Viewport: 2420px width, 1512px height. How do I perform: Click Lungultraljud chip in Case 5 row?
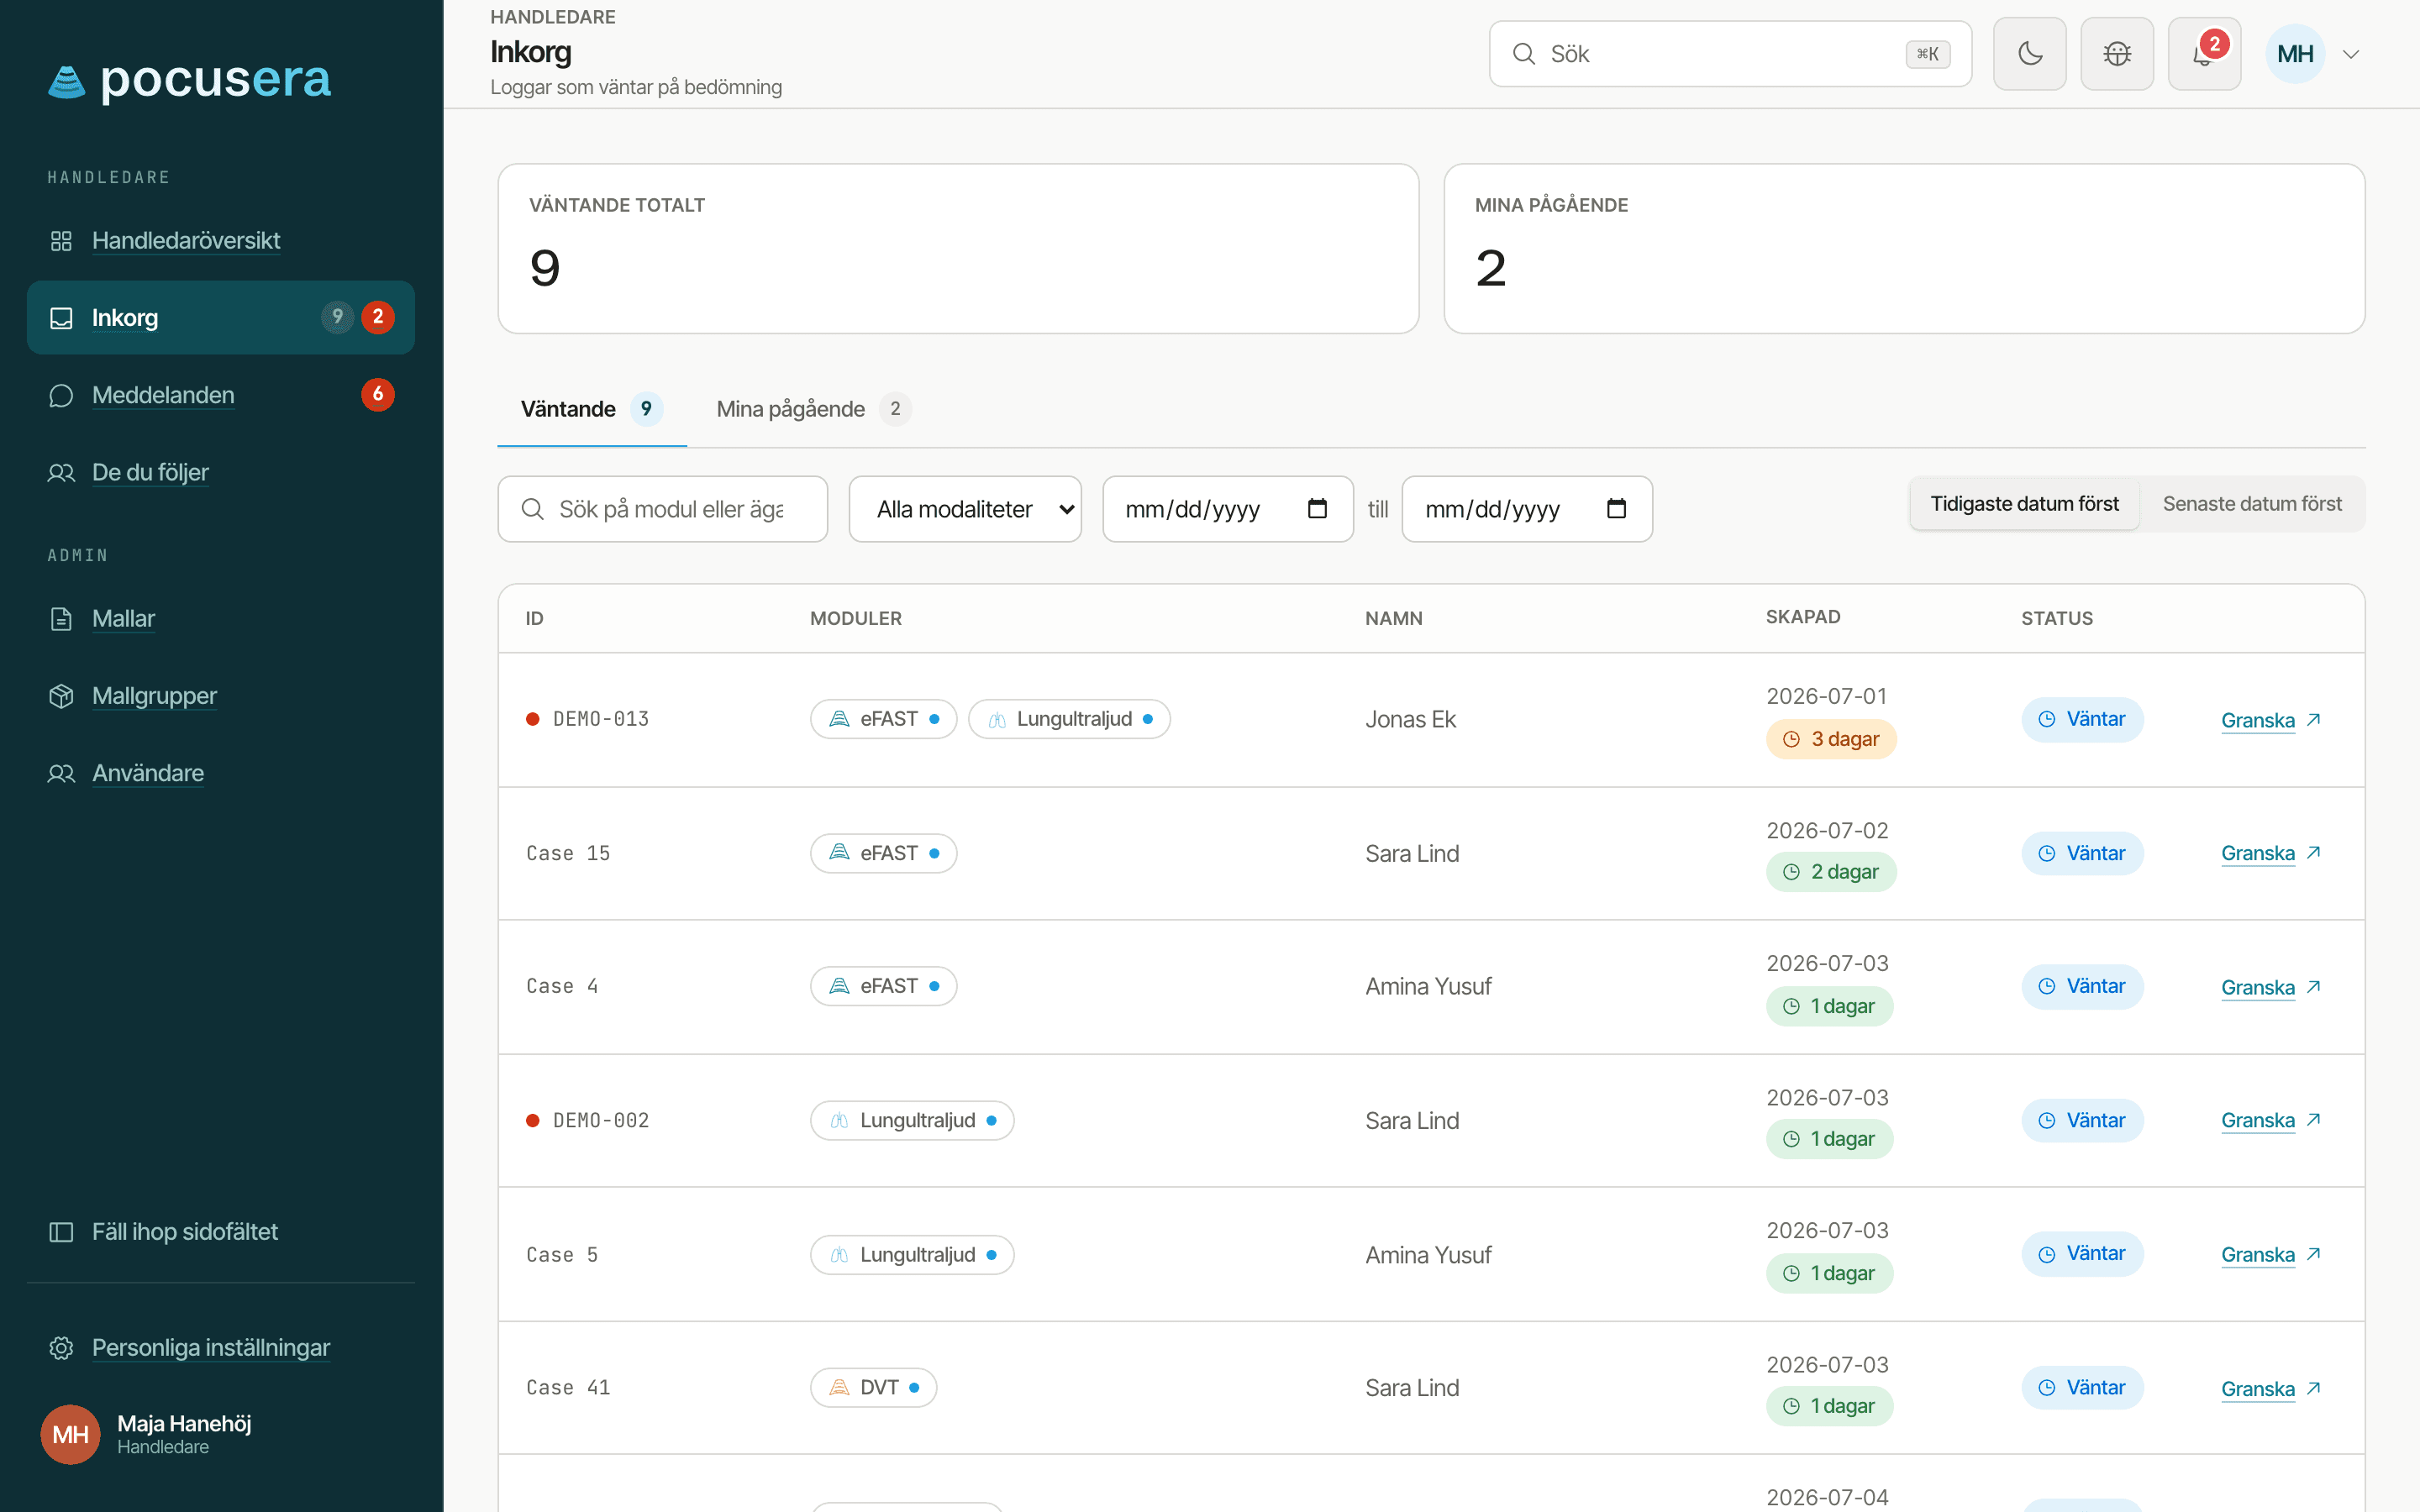[912, 1255]
